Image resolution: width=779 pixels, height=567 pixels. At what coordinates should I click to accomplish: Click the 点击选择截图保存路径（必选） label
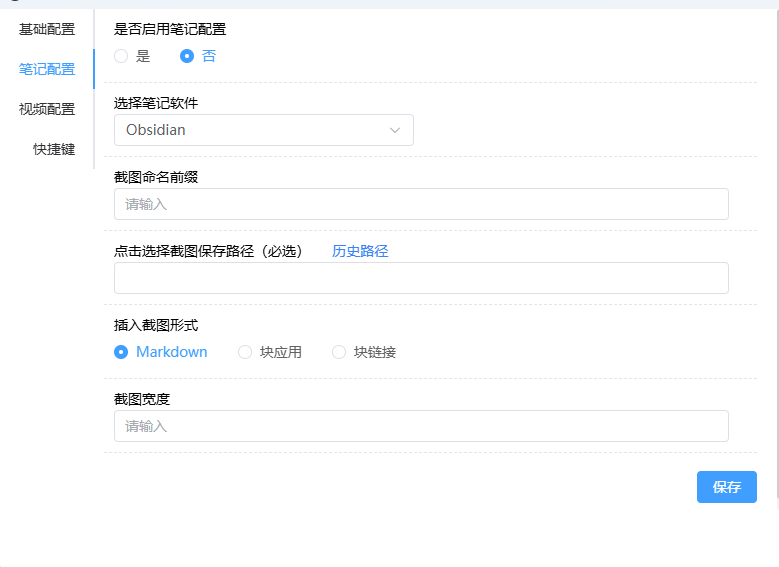[x=208, y=251]
